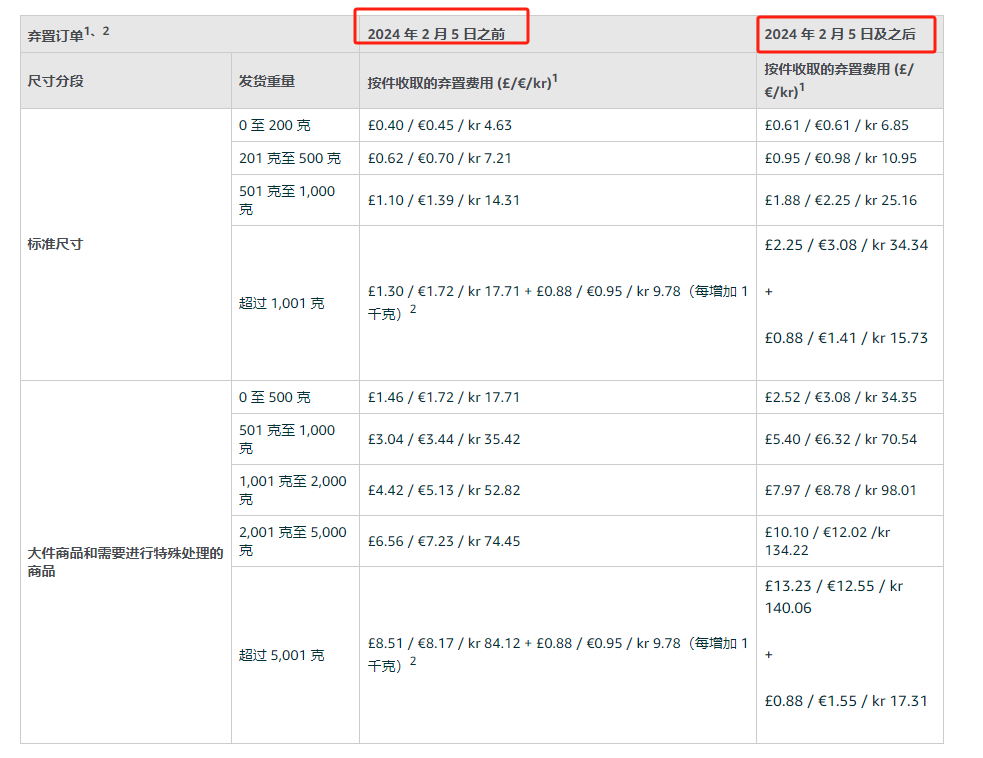Click the '201 克至 500 克' weight cell
Image resolution: width=983 pixels, height=758 pixels.
[290, 158]
